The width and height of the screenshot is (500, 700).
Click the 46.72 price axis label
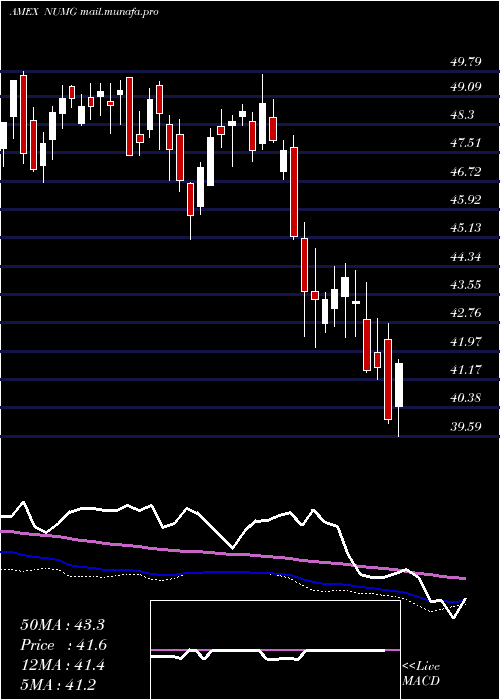(x=466, y=171)
